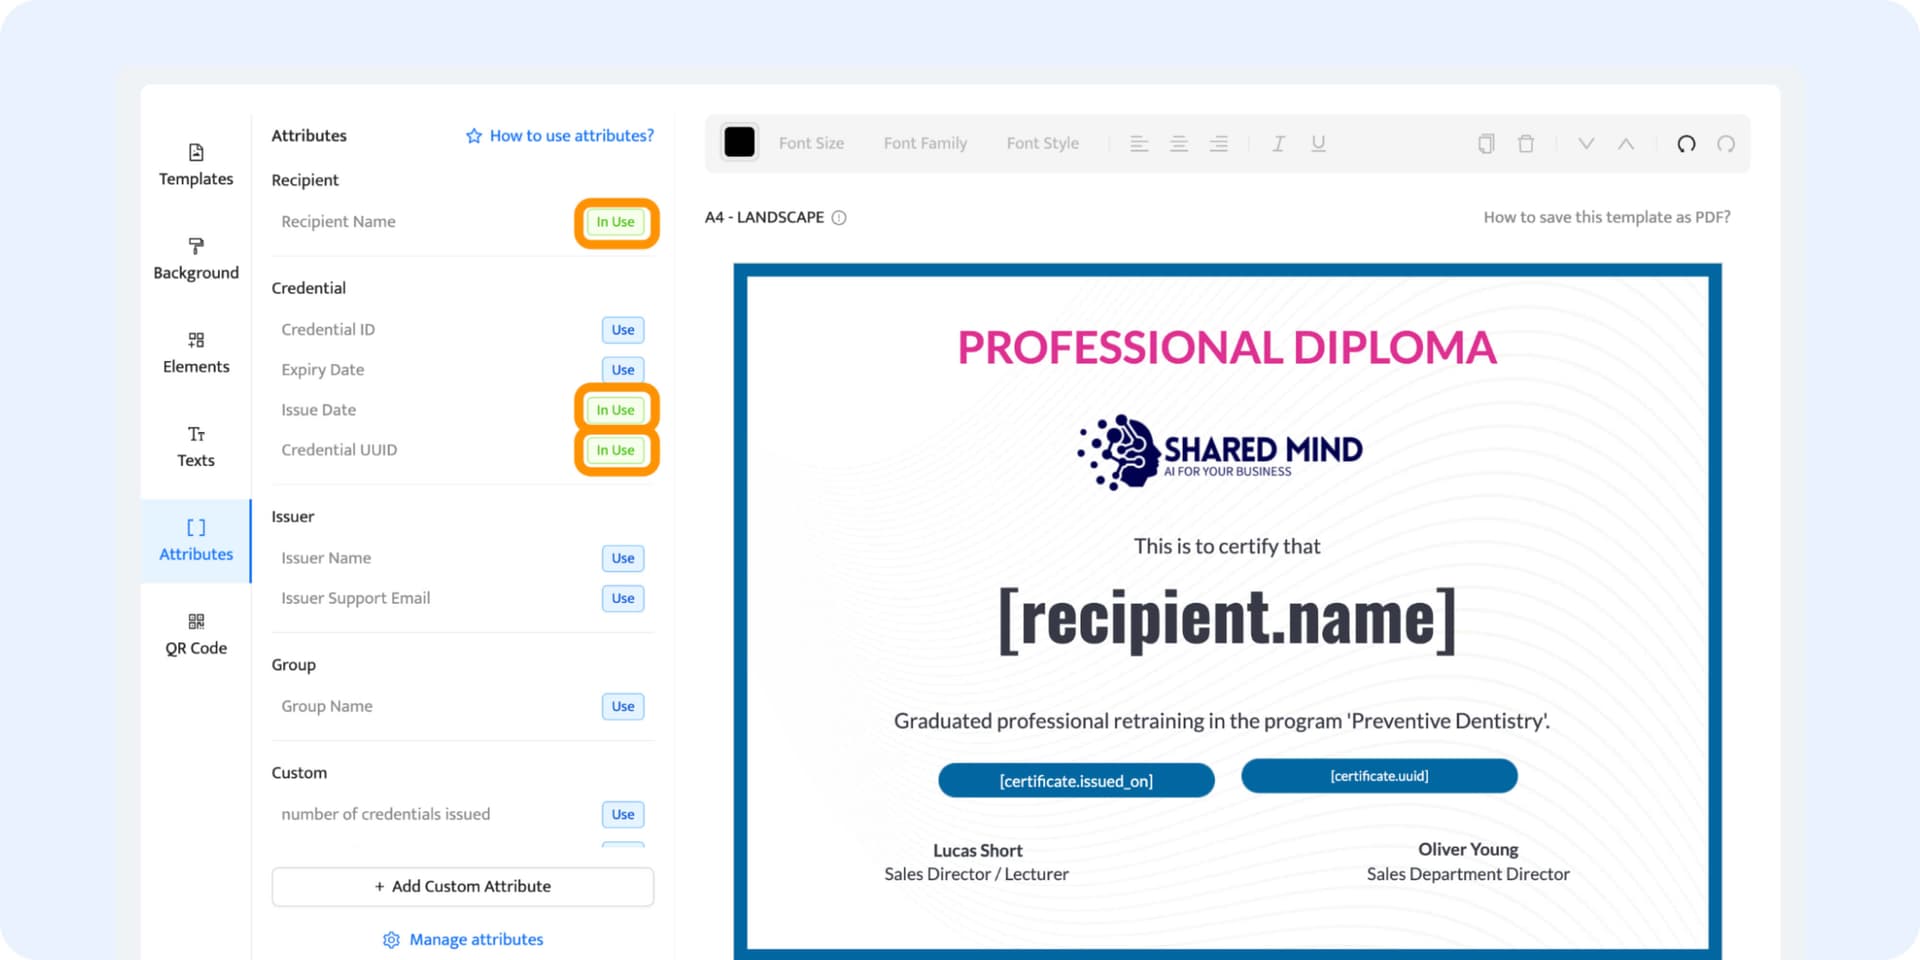Select the [recipient.name] placeholder on certificate

1227,620
